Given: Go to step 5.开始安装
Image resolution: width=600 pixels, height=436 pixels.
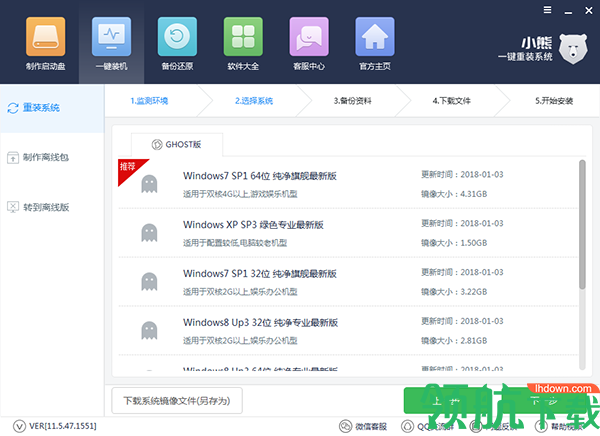Looking at the screenshot, I should tap(554, 101).
